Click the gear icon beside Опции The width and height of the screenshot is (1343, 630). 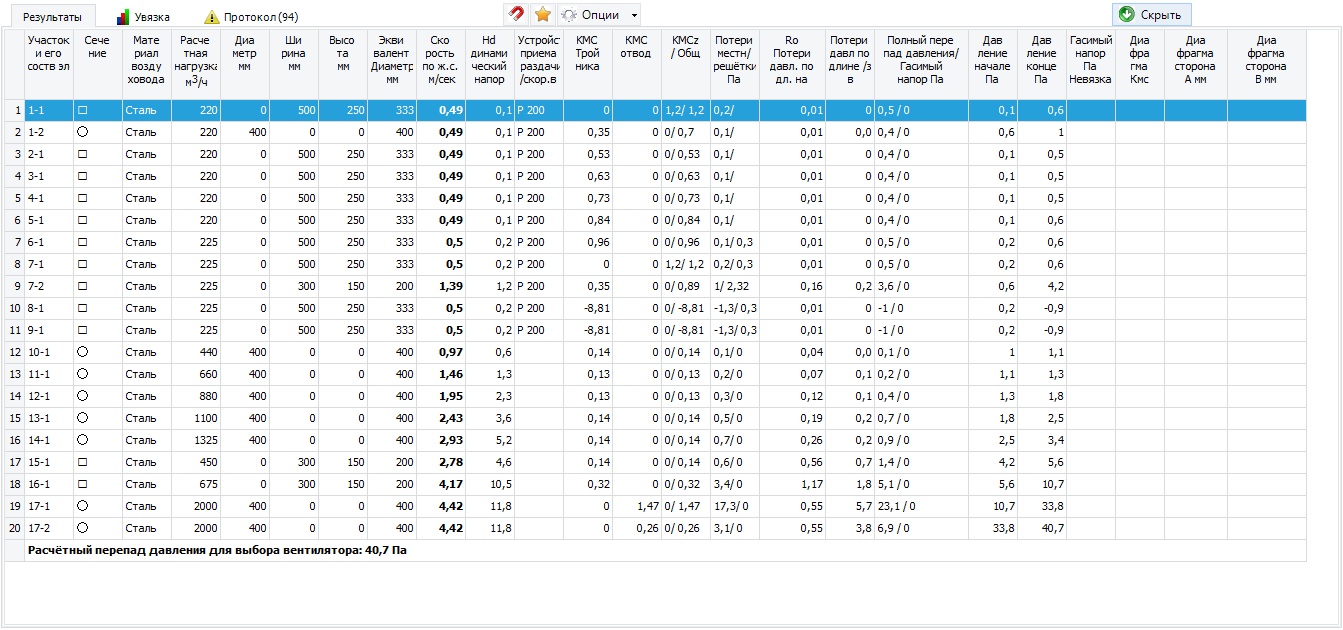(569, 15)
